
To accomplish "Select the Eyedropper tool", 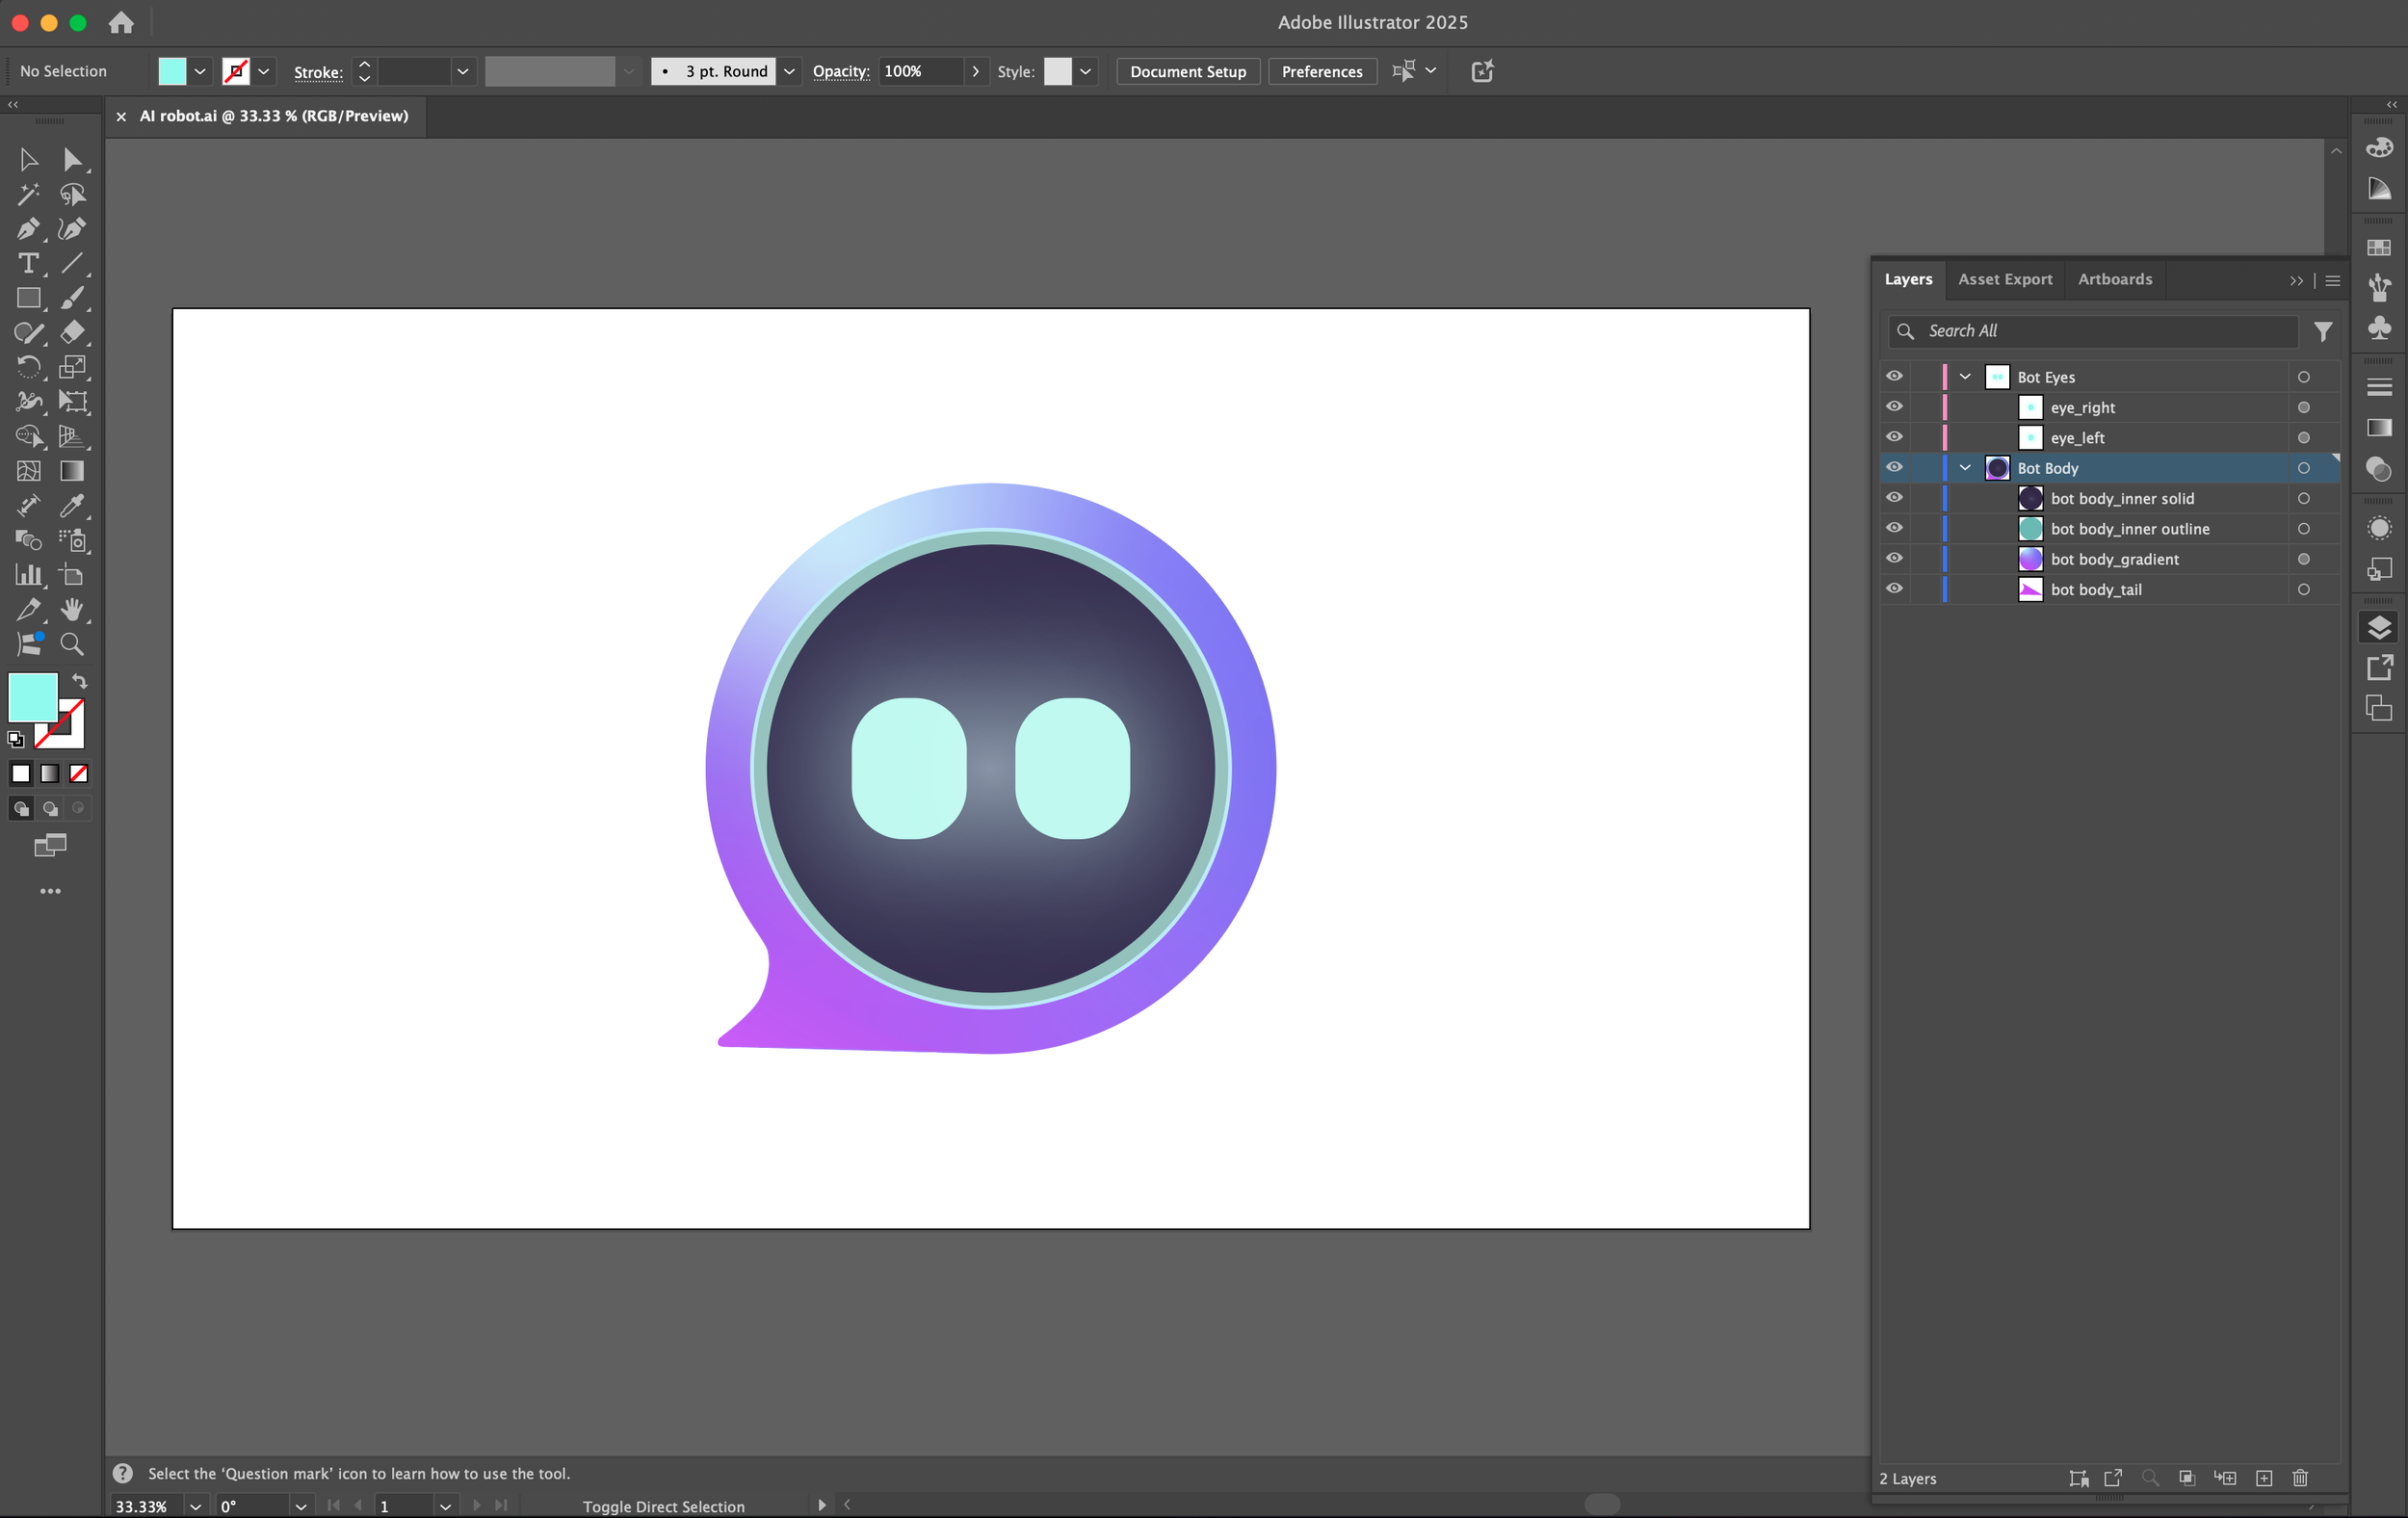I will point(72,505).
